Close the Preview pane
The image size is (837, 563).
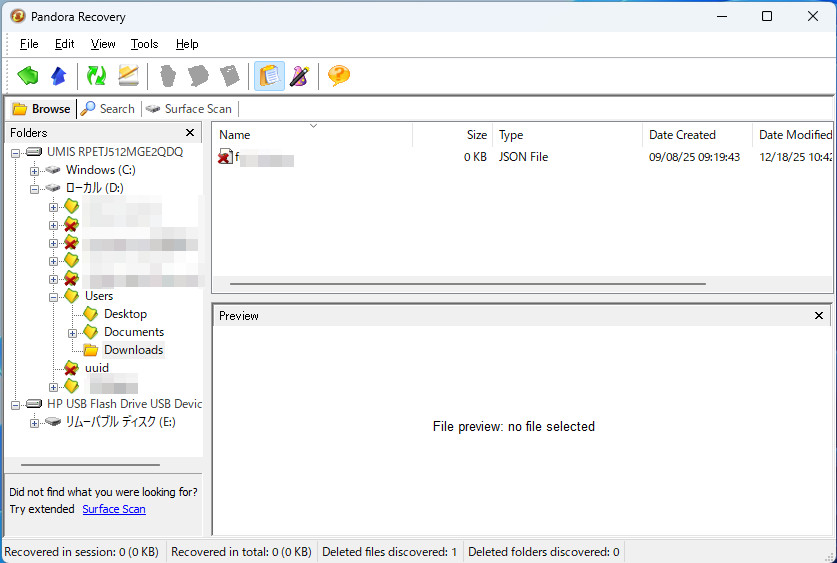click(819, 316)
